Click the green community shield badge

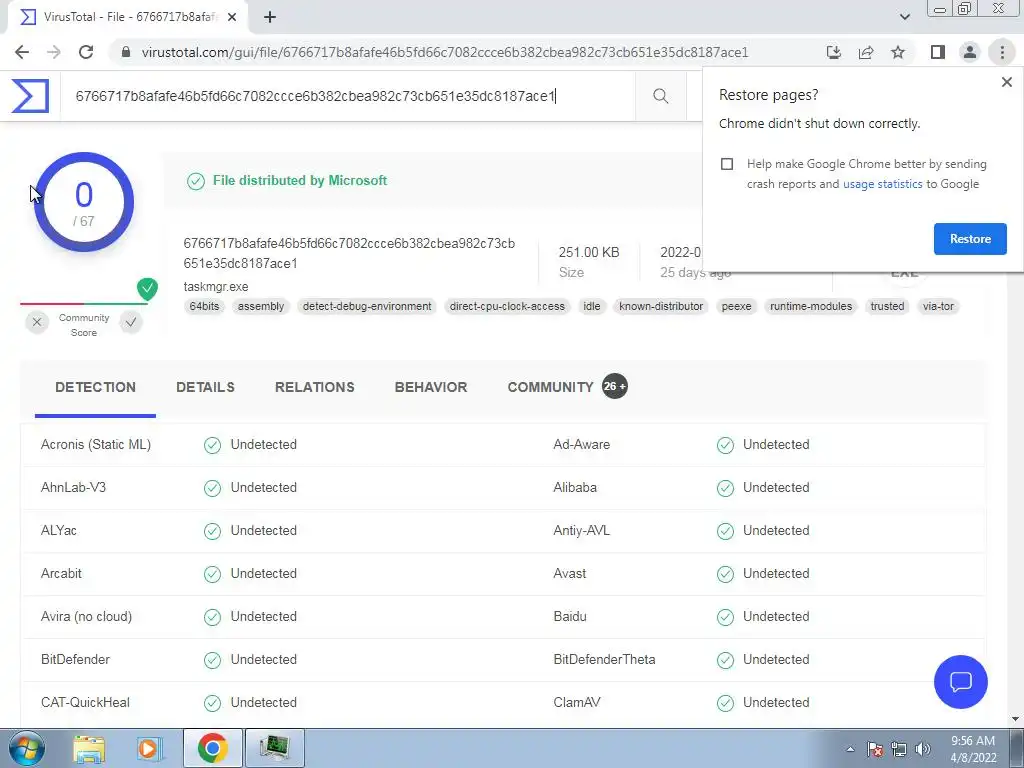[148, 289]
